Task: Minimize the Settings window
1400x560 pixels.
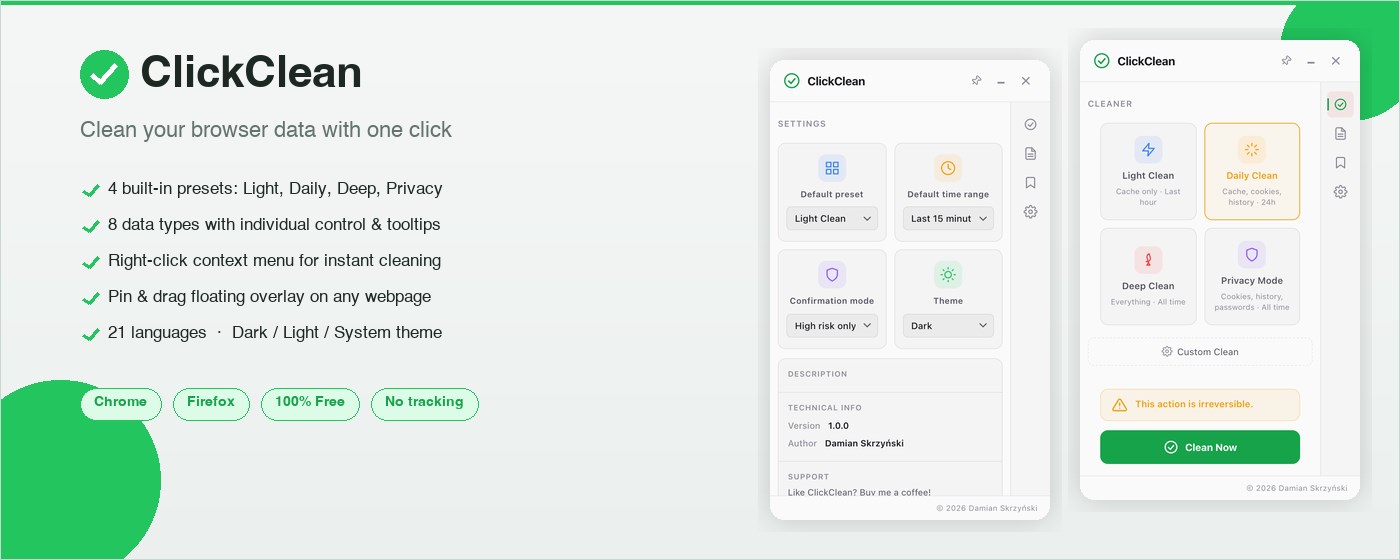Action: pyautogui.click(x=1001, y=82)
